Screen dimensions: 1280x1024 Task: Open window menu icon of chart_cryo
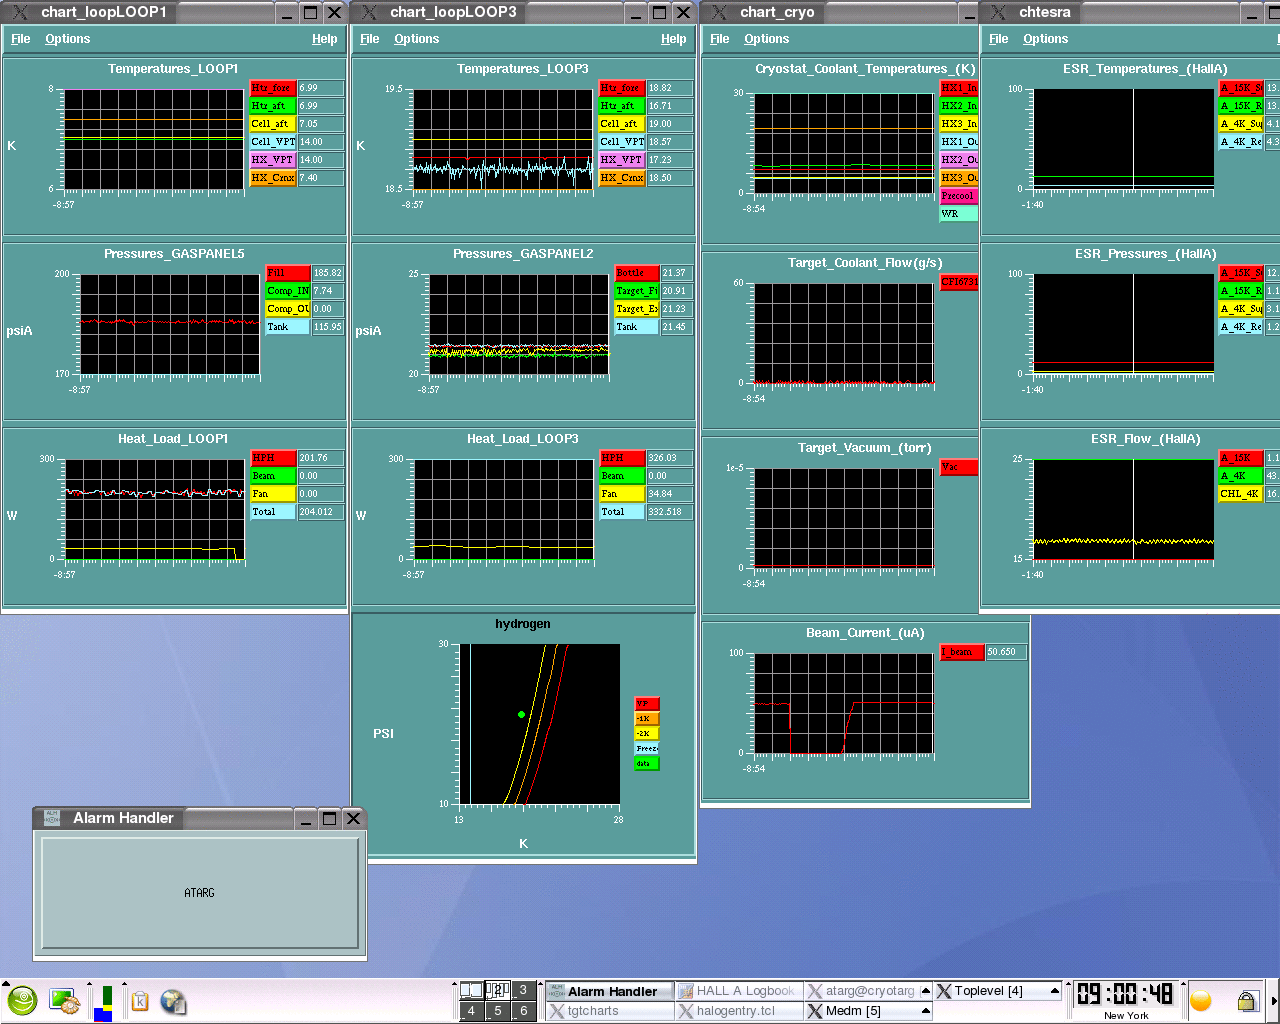(718, 12)
